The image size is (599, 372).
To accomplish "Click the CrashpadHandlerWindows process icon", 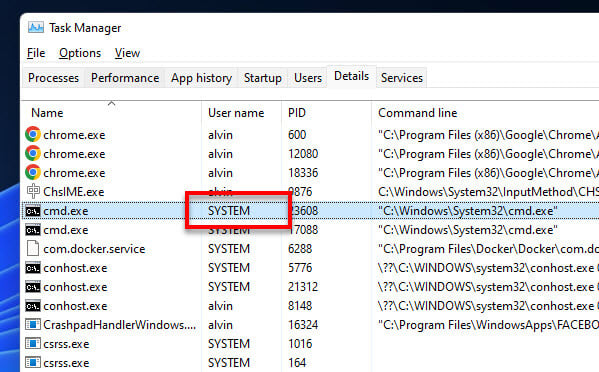I will pyautogui.click(x=33, y=325).
